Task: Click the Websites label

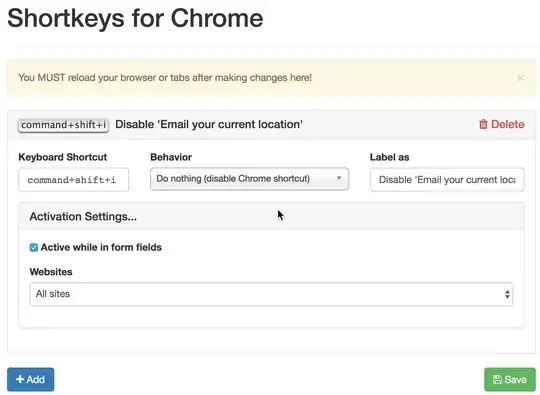Action: tap(51, 272)
